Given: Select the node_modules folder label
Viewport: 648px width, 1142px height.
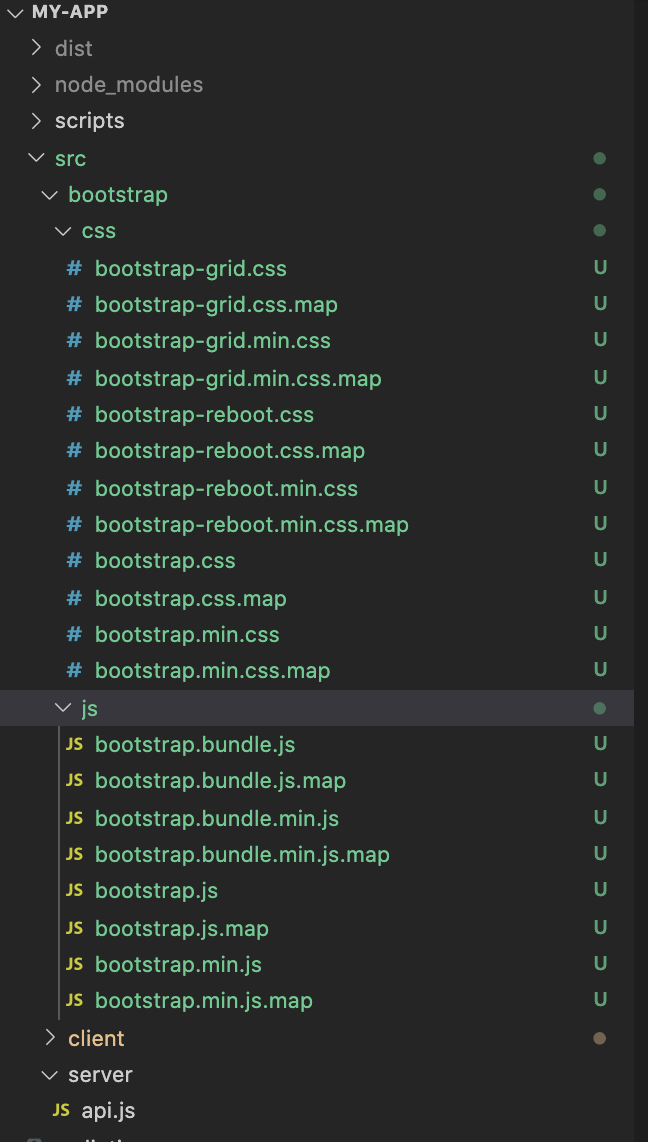Looking at the screenshot, I should pos(129,84).
